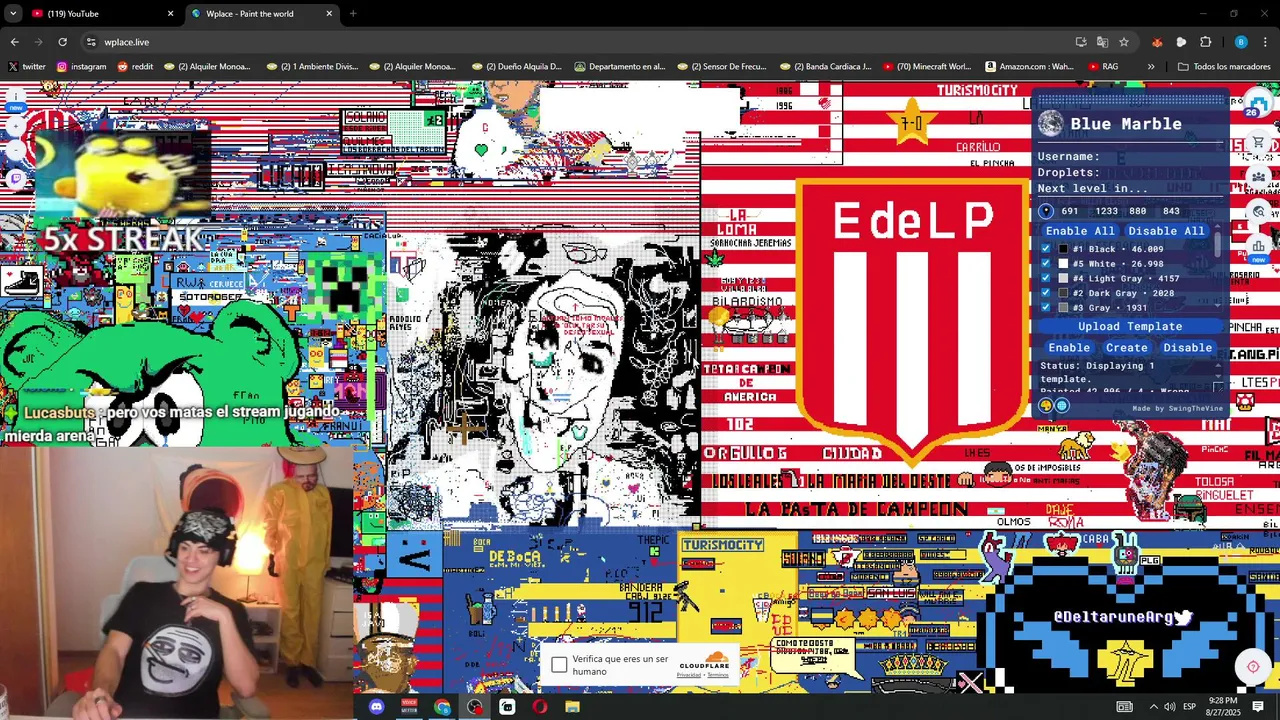Image resolution: width=1280 pixels, height=720 pixels.
Task: Toggle the #1 Black color checkbox
Action: click(x=1046, y=249)
